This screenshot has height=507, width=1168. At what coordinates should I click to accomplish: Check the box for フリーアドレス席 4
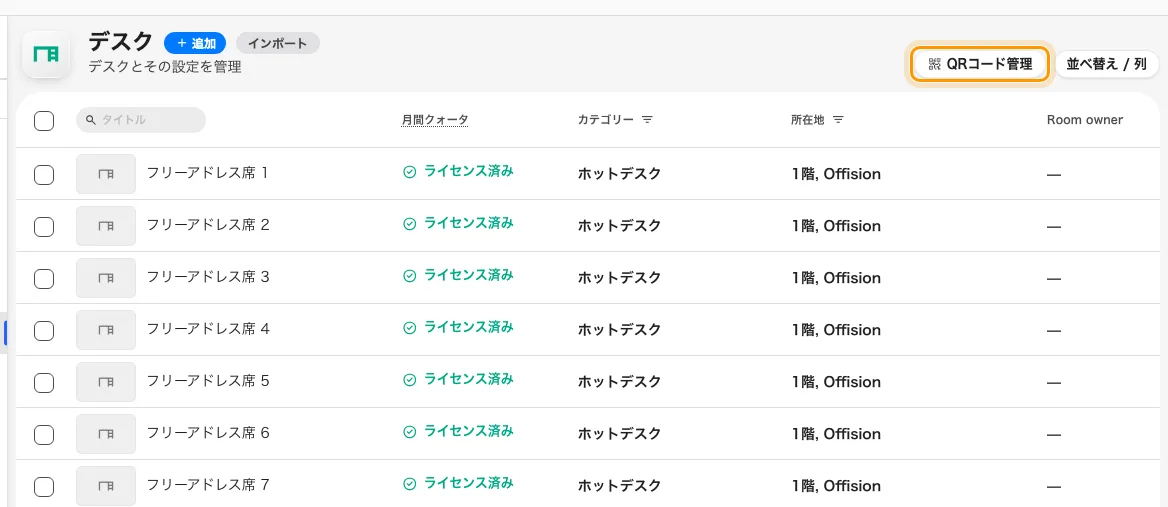[x=44, y=331]
